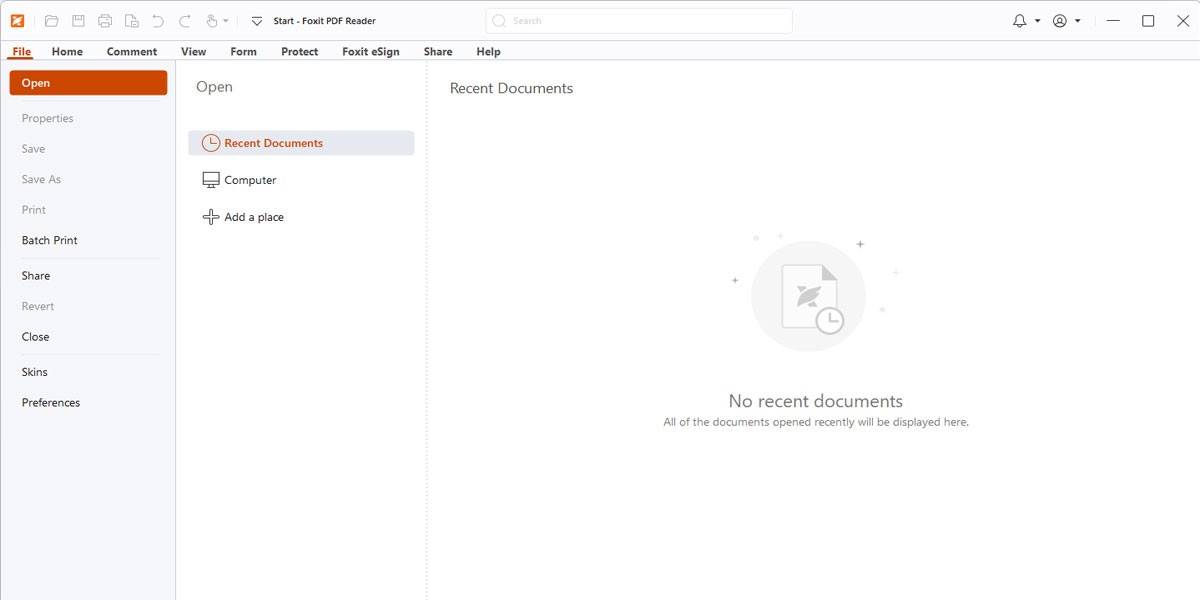Choose Batch Print in the sidebar
Viewport: 1200px width, 600px height.
click(50, 241)
